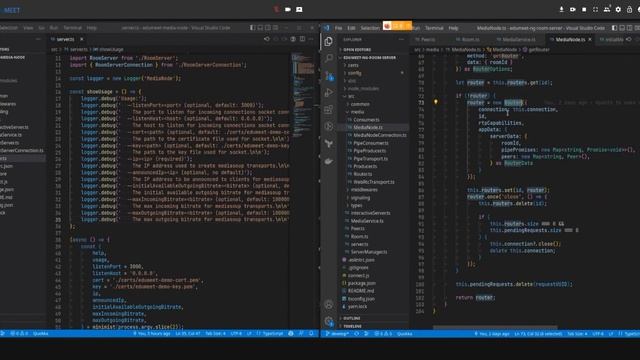Close the MediaNode.ts tab
Viewport: 640px width, 360px height.
click(590, 40)
